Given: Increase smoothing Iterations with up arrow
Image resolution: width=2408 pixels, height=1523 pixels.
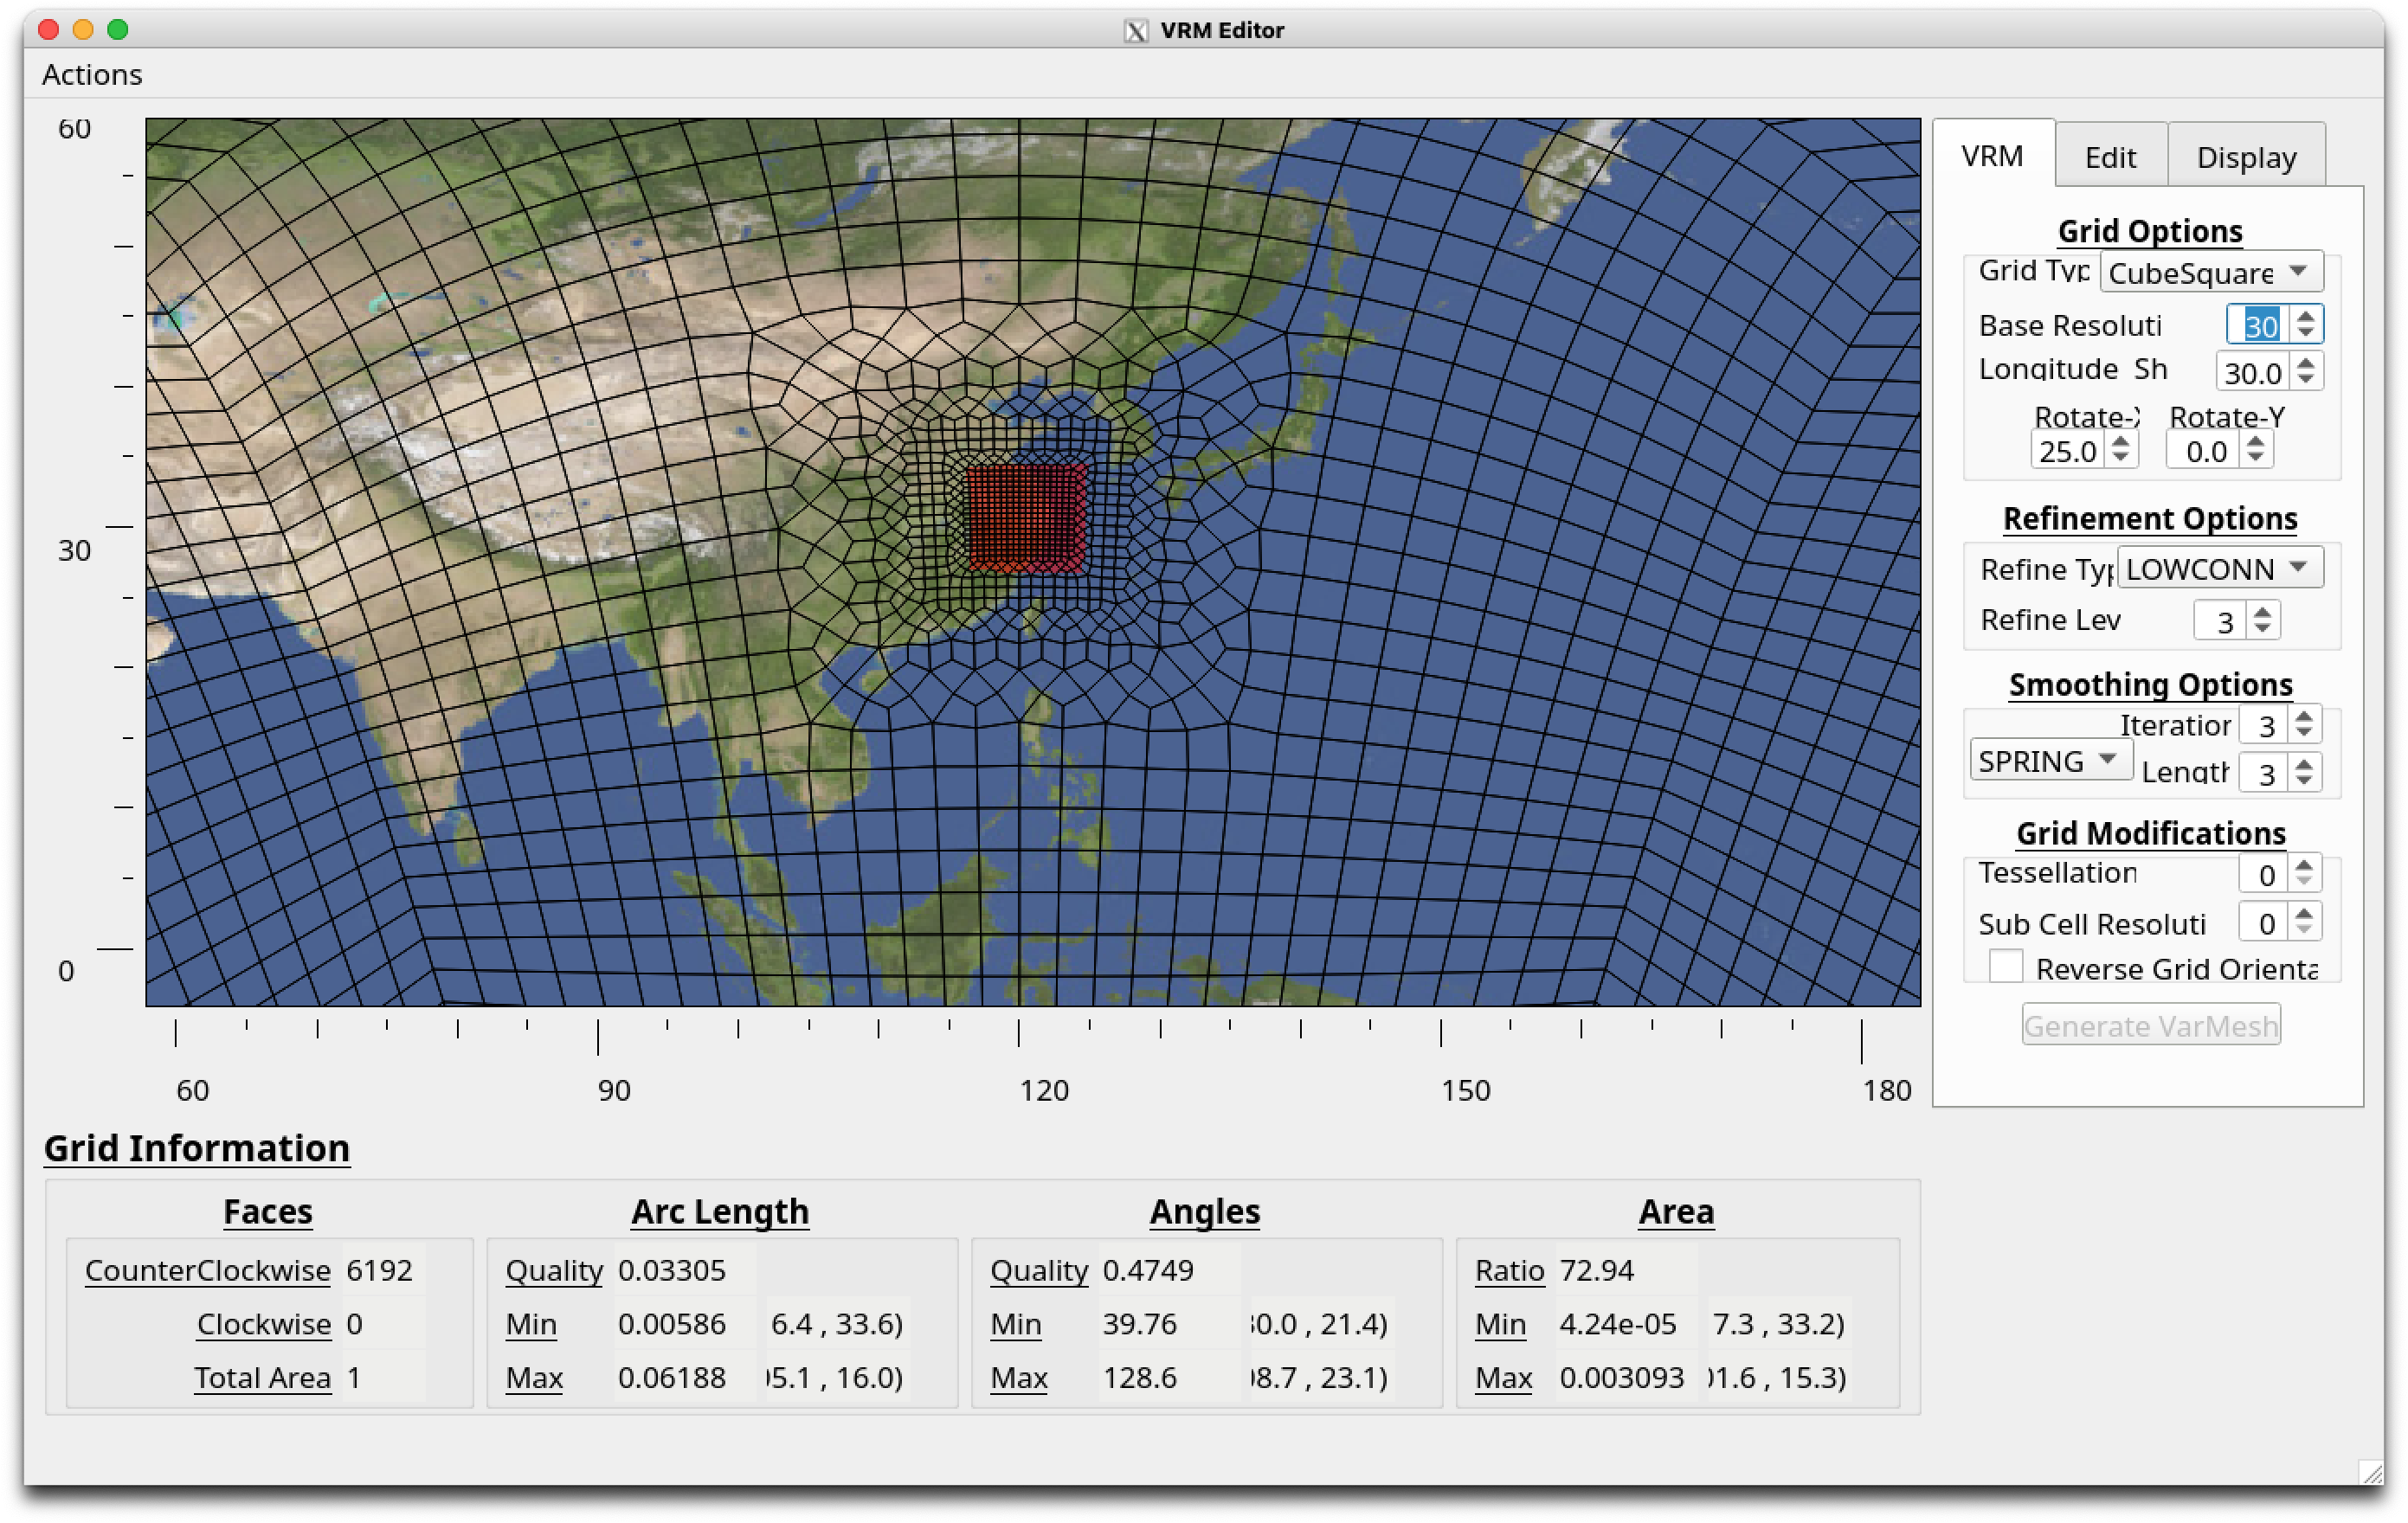Looking at the screenshot, I should pyautogui.click(x=2304, y=716).
